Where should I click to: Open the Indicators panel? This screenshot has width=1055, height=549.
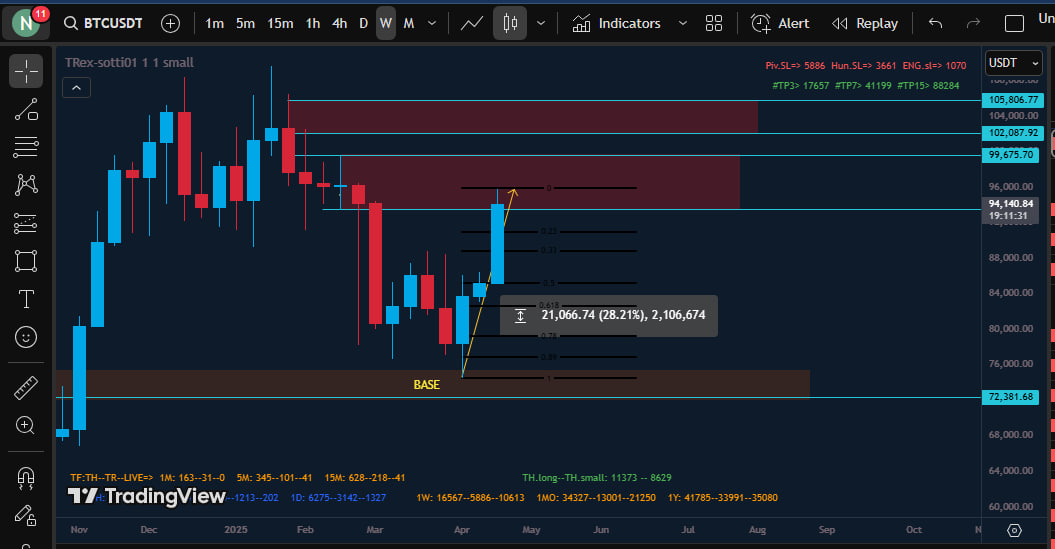[616, 23]
